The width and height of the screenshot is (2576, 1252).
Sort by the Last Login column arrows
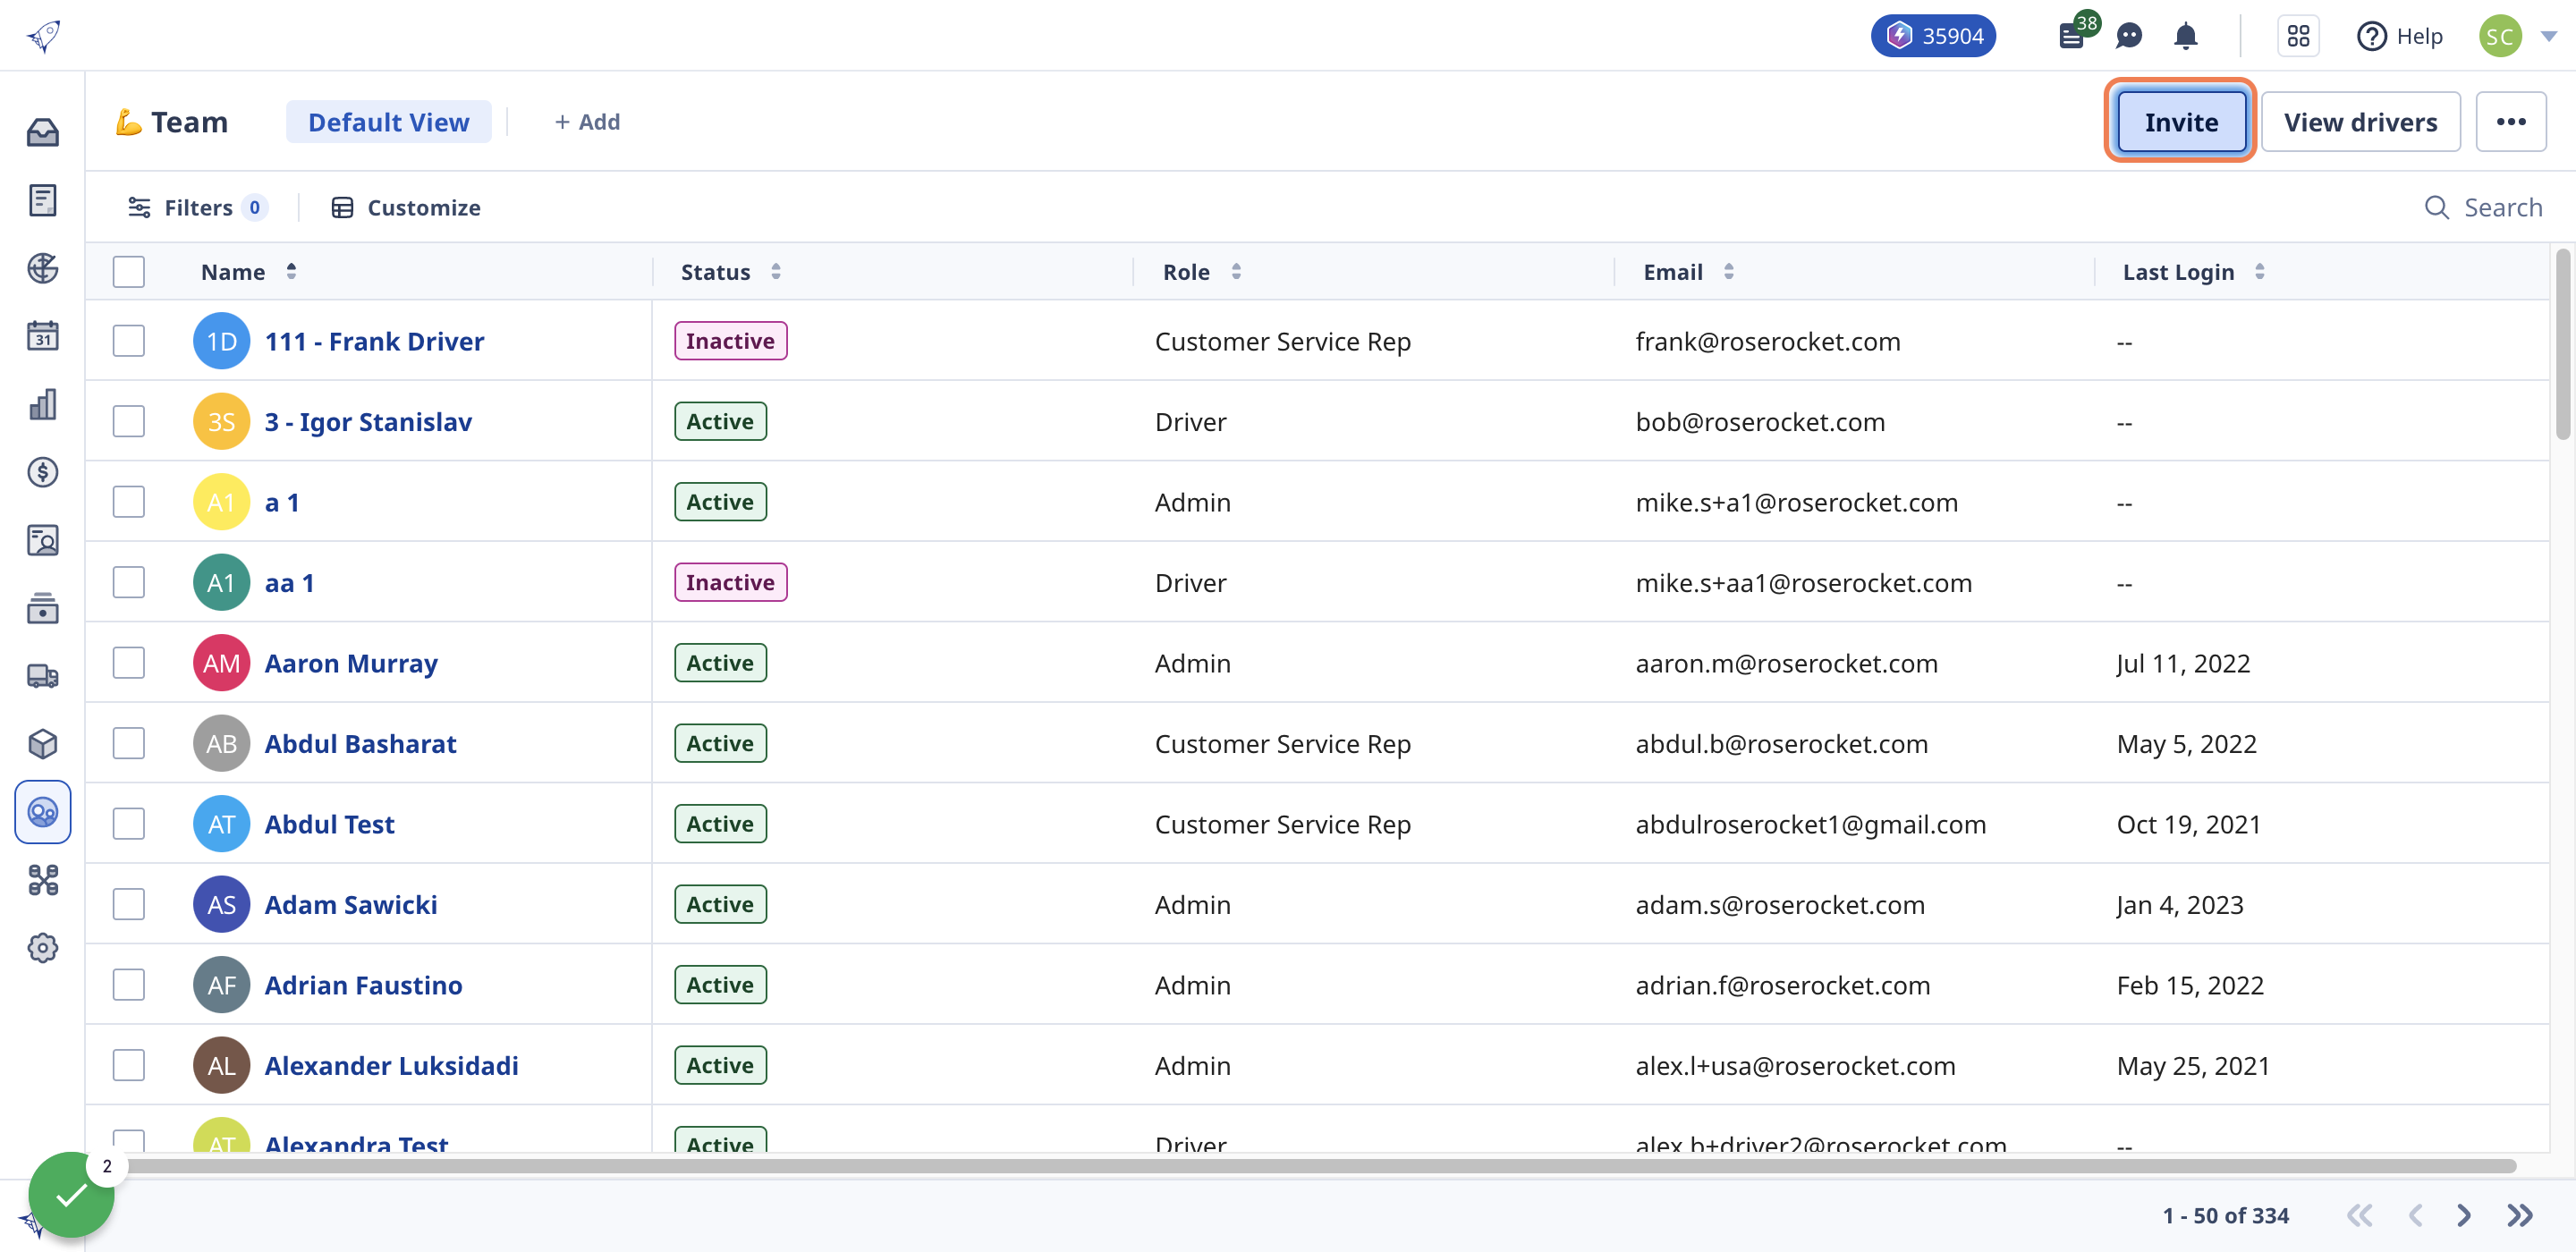coord(2259,271)
